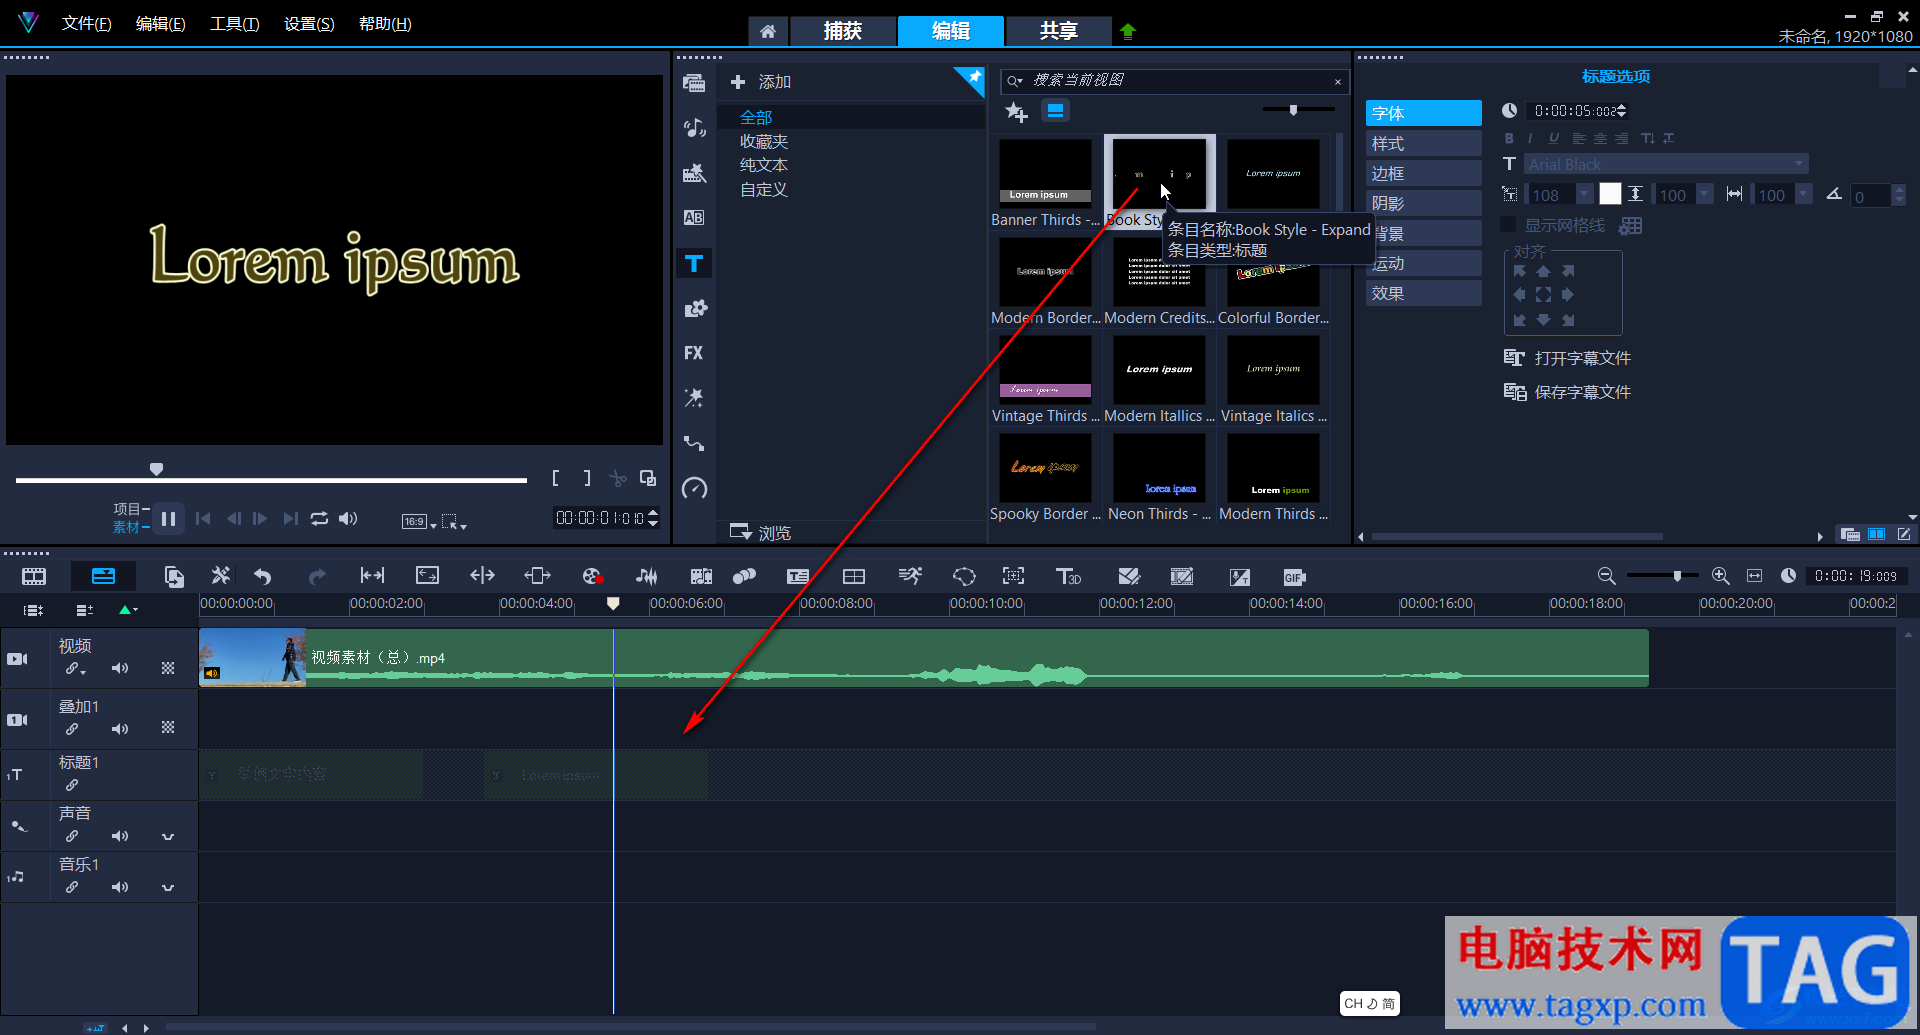
Task: Open the subtitle editor icon
Action: [x=798, y=576]
